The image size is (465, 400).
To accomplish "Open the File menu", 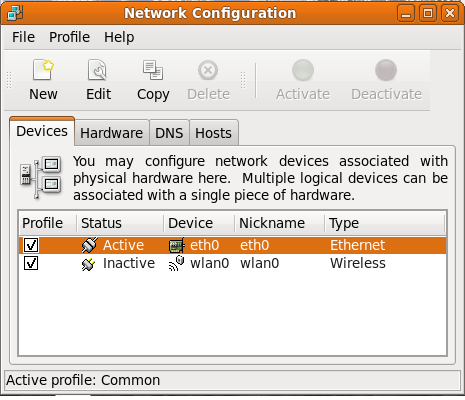I will tap(23, 37).
